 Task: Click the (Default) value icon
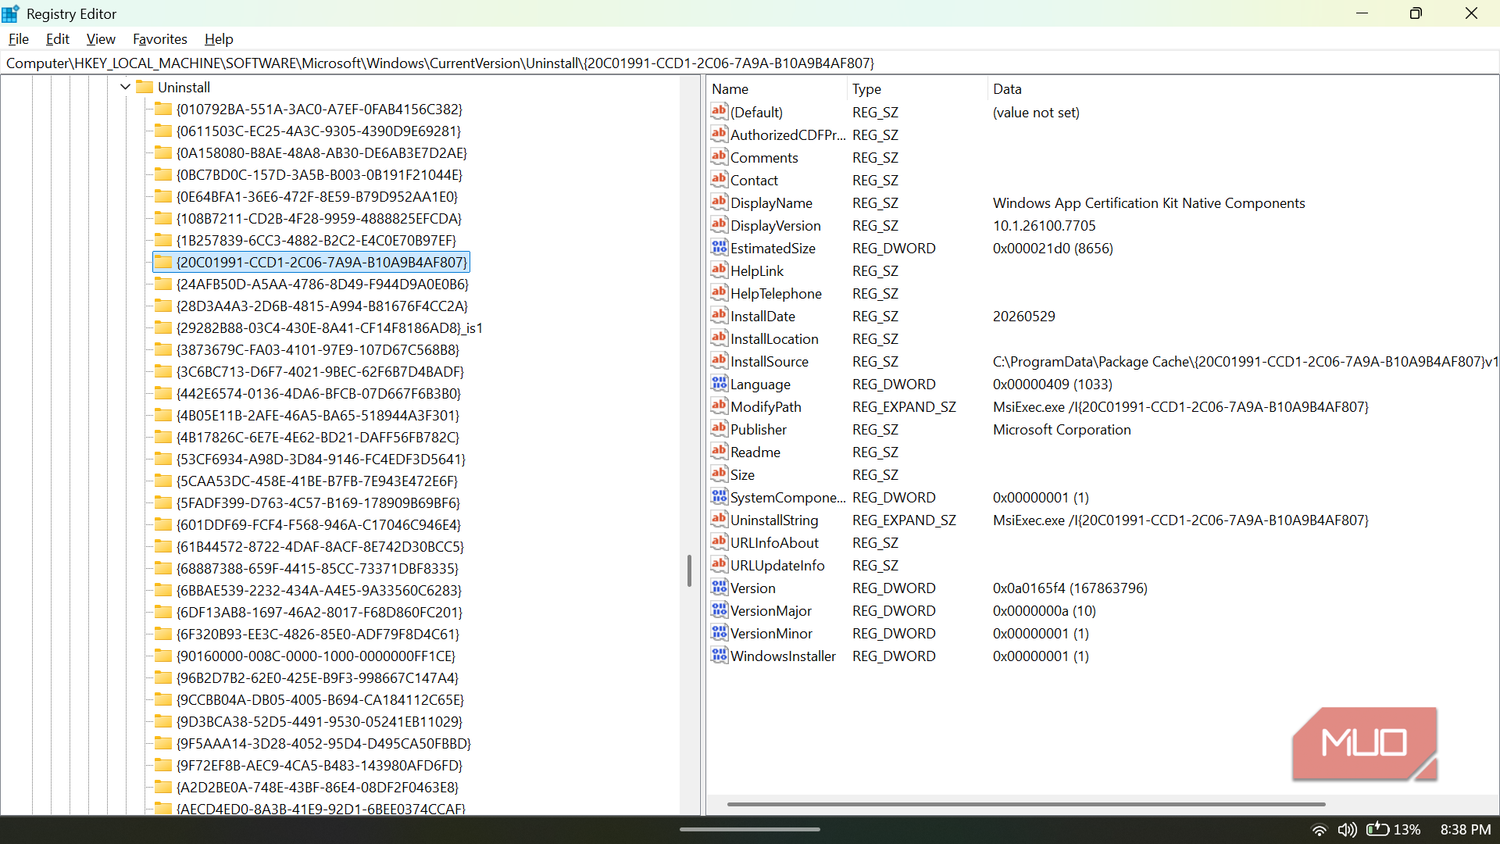point(719,111)
